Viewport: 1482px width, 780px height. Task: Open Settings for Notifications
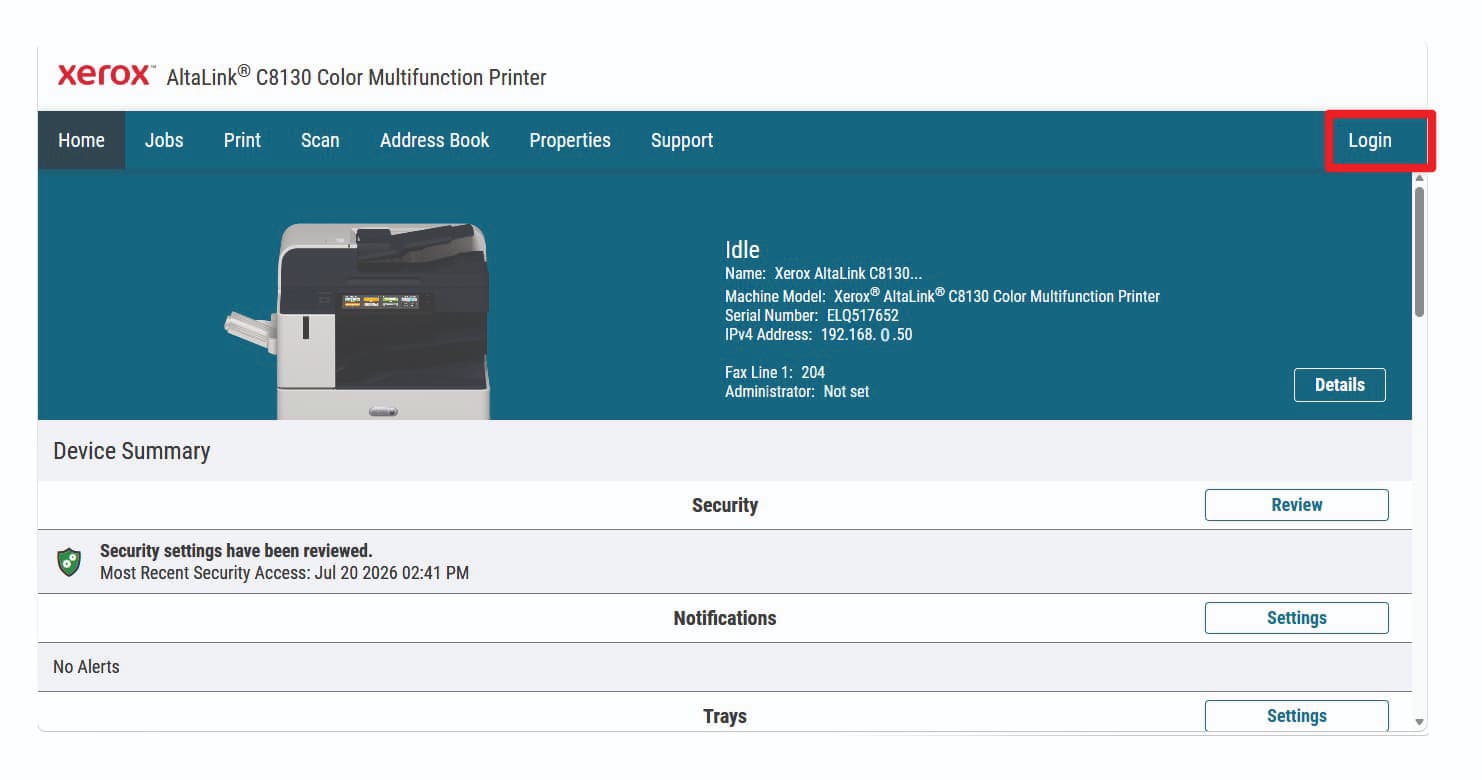point(1297,618)
